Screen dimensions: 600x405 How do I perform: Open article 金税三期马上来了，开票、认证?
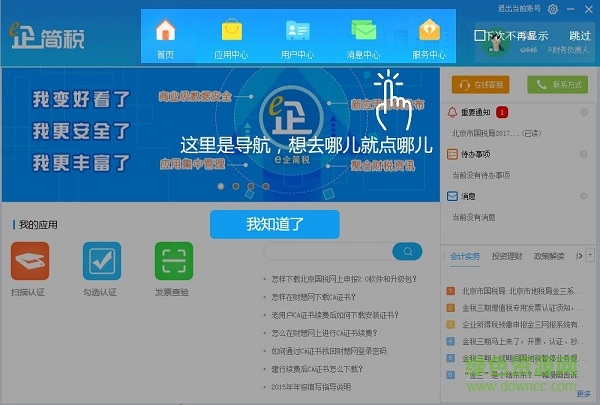click(x=523, y=341)
